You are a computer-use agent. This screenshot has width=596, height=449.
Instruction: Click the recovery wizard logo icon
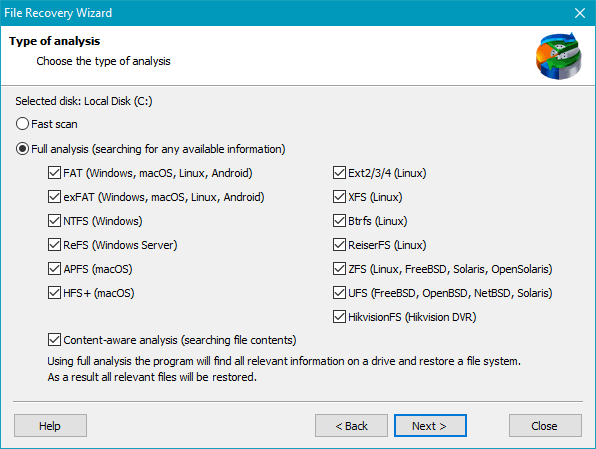558,56
